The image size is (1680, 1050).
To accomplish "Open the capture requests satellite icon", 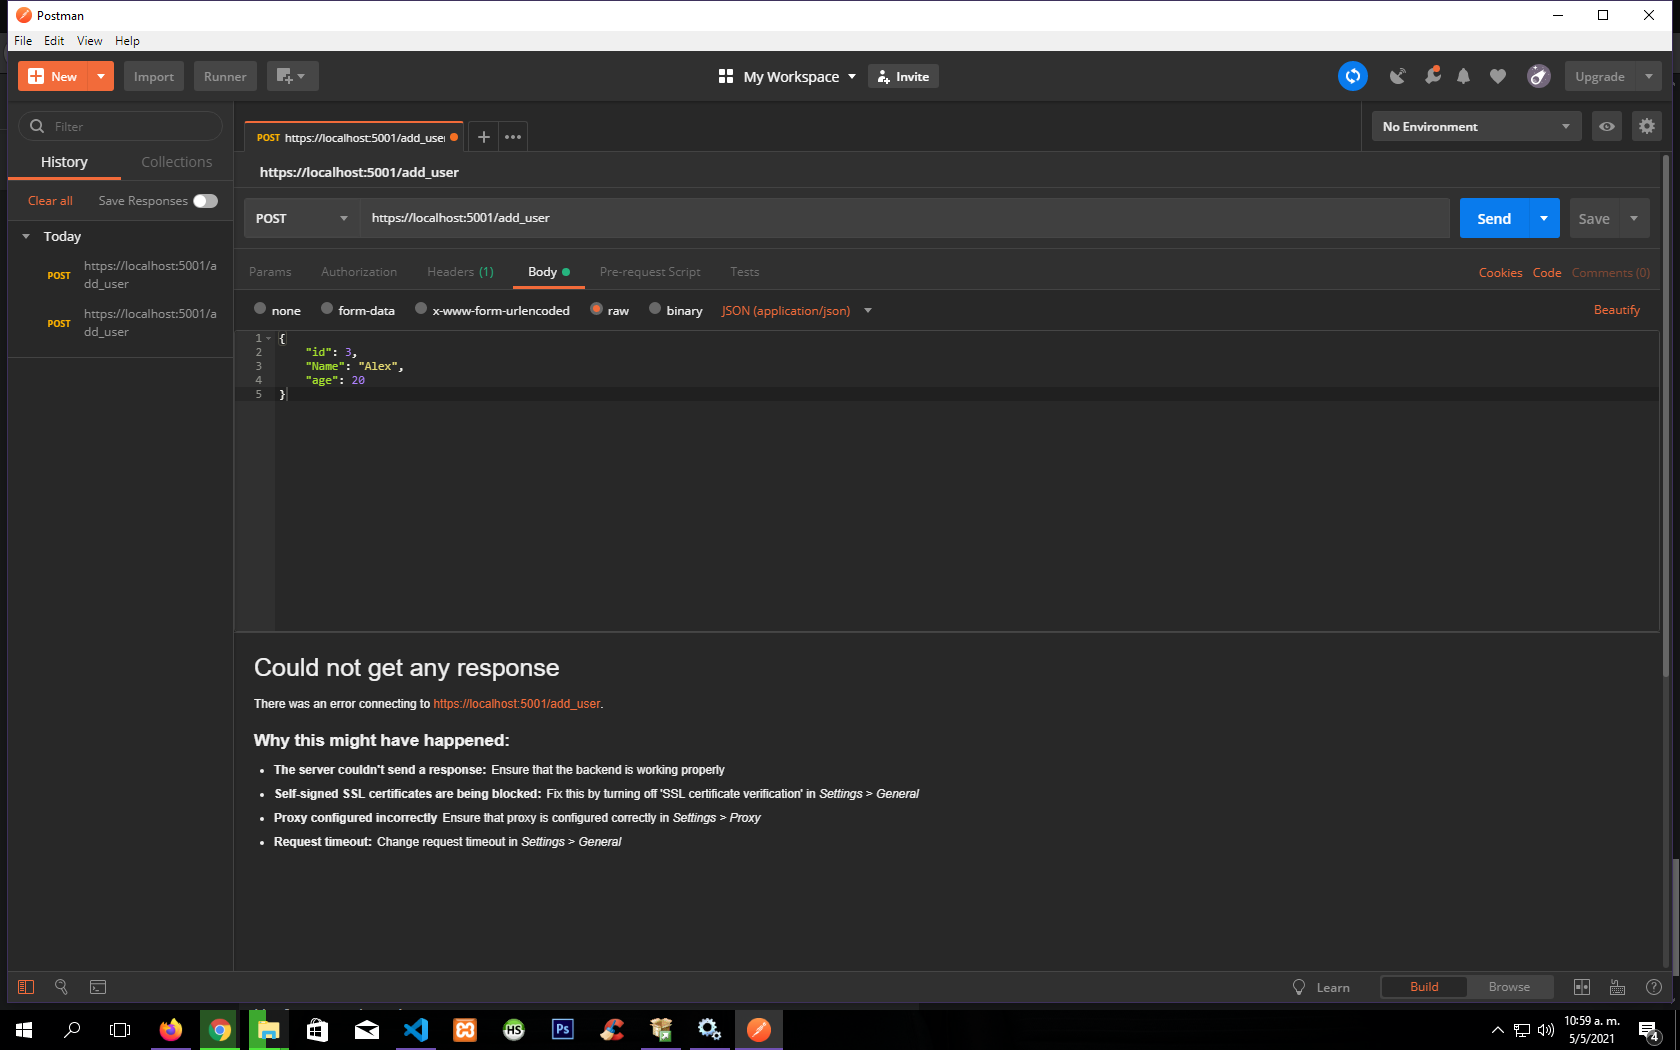I will (x=1397, y=76).
